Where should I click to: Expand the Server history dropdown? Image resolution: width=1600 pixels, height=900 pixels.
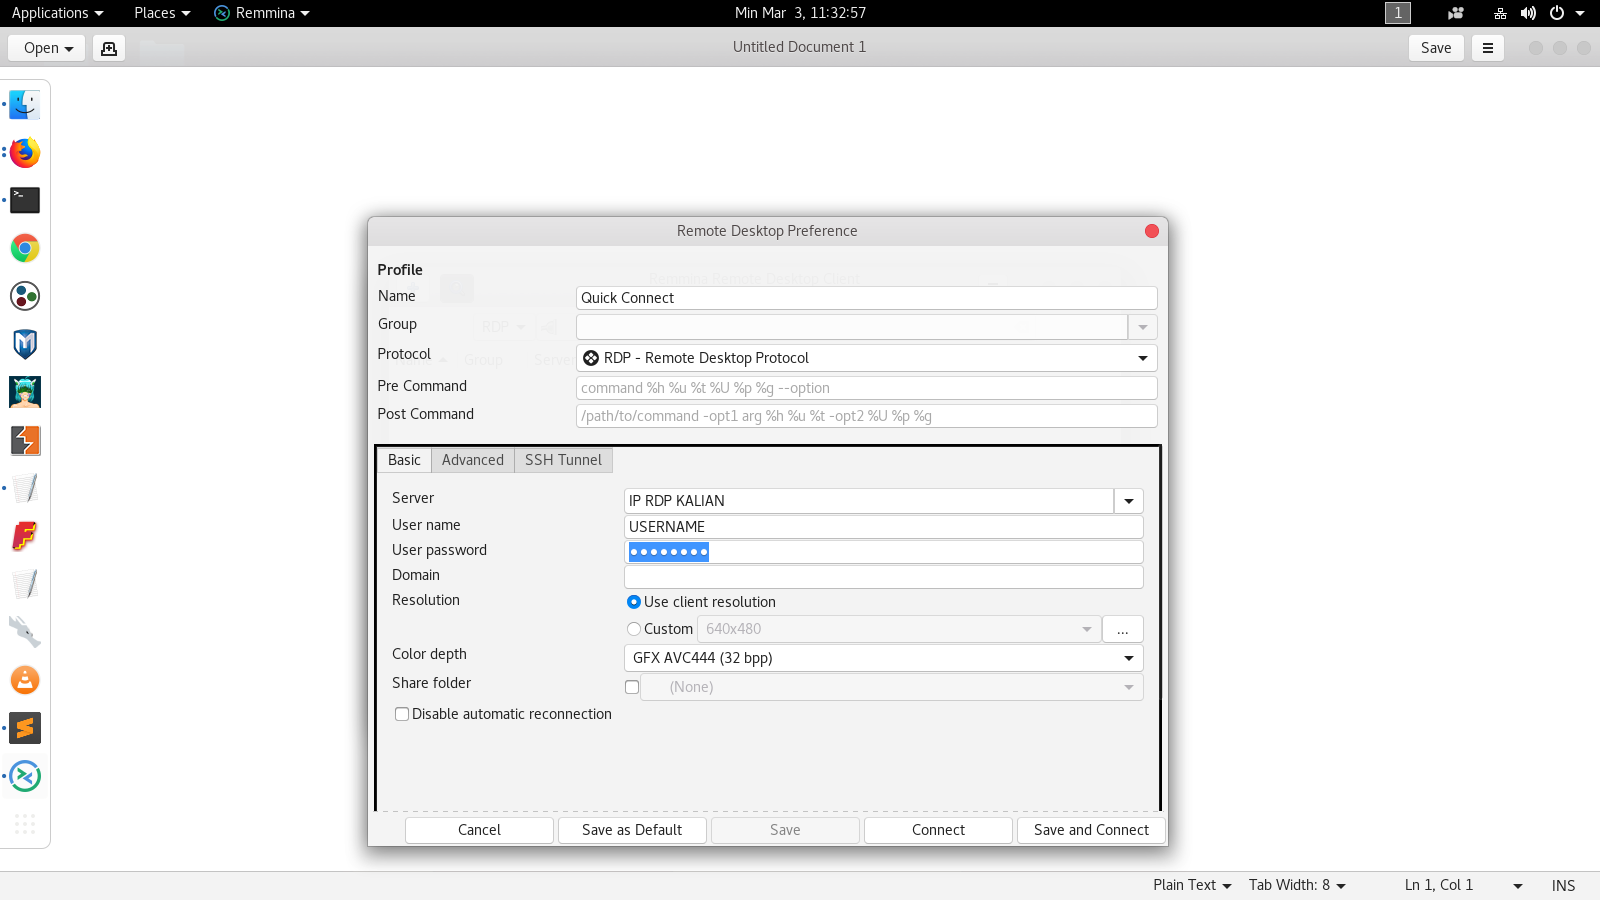[1129, 501]
